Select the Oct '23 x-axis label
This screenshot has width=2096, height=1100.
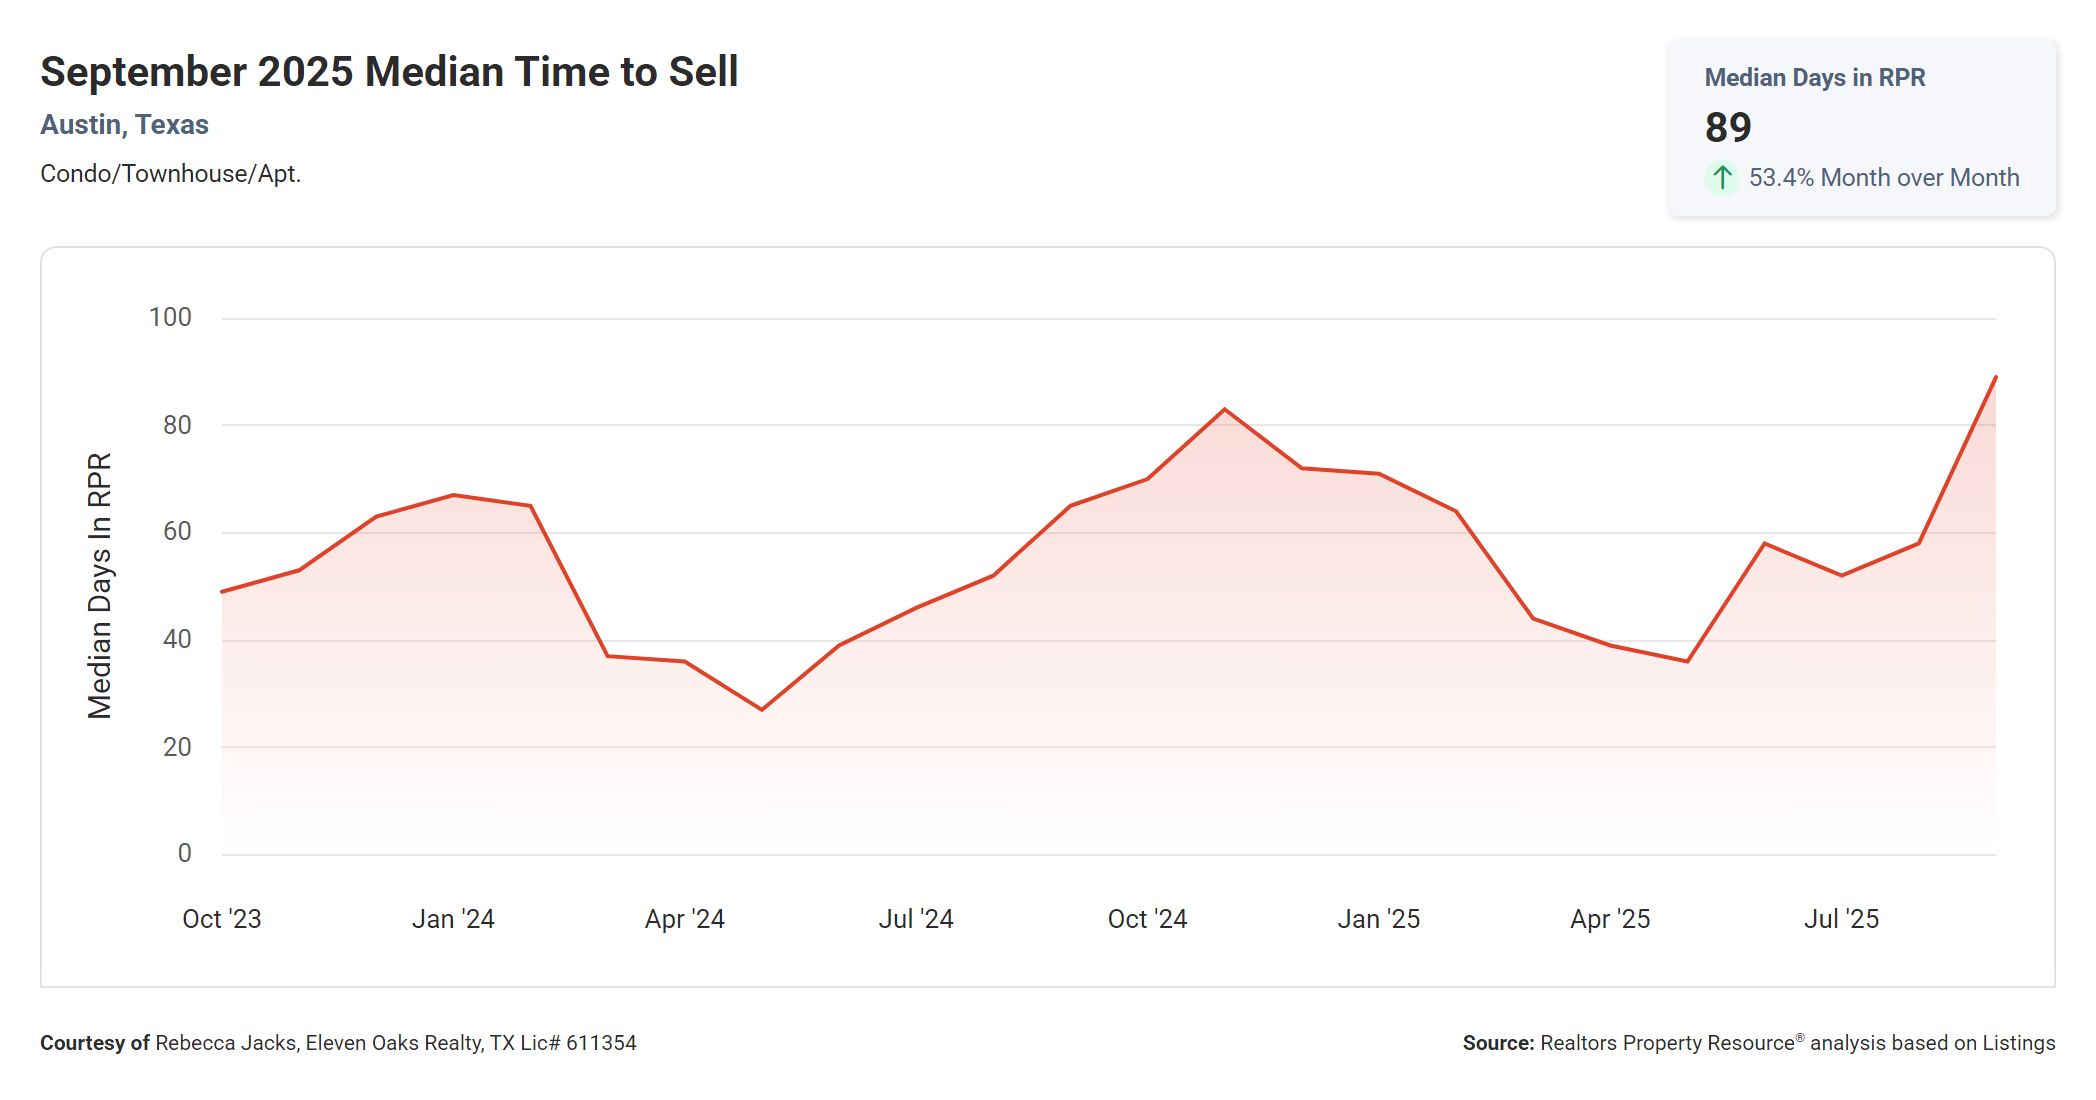click(221, 919)
